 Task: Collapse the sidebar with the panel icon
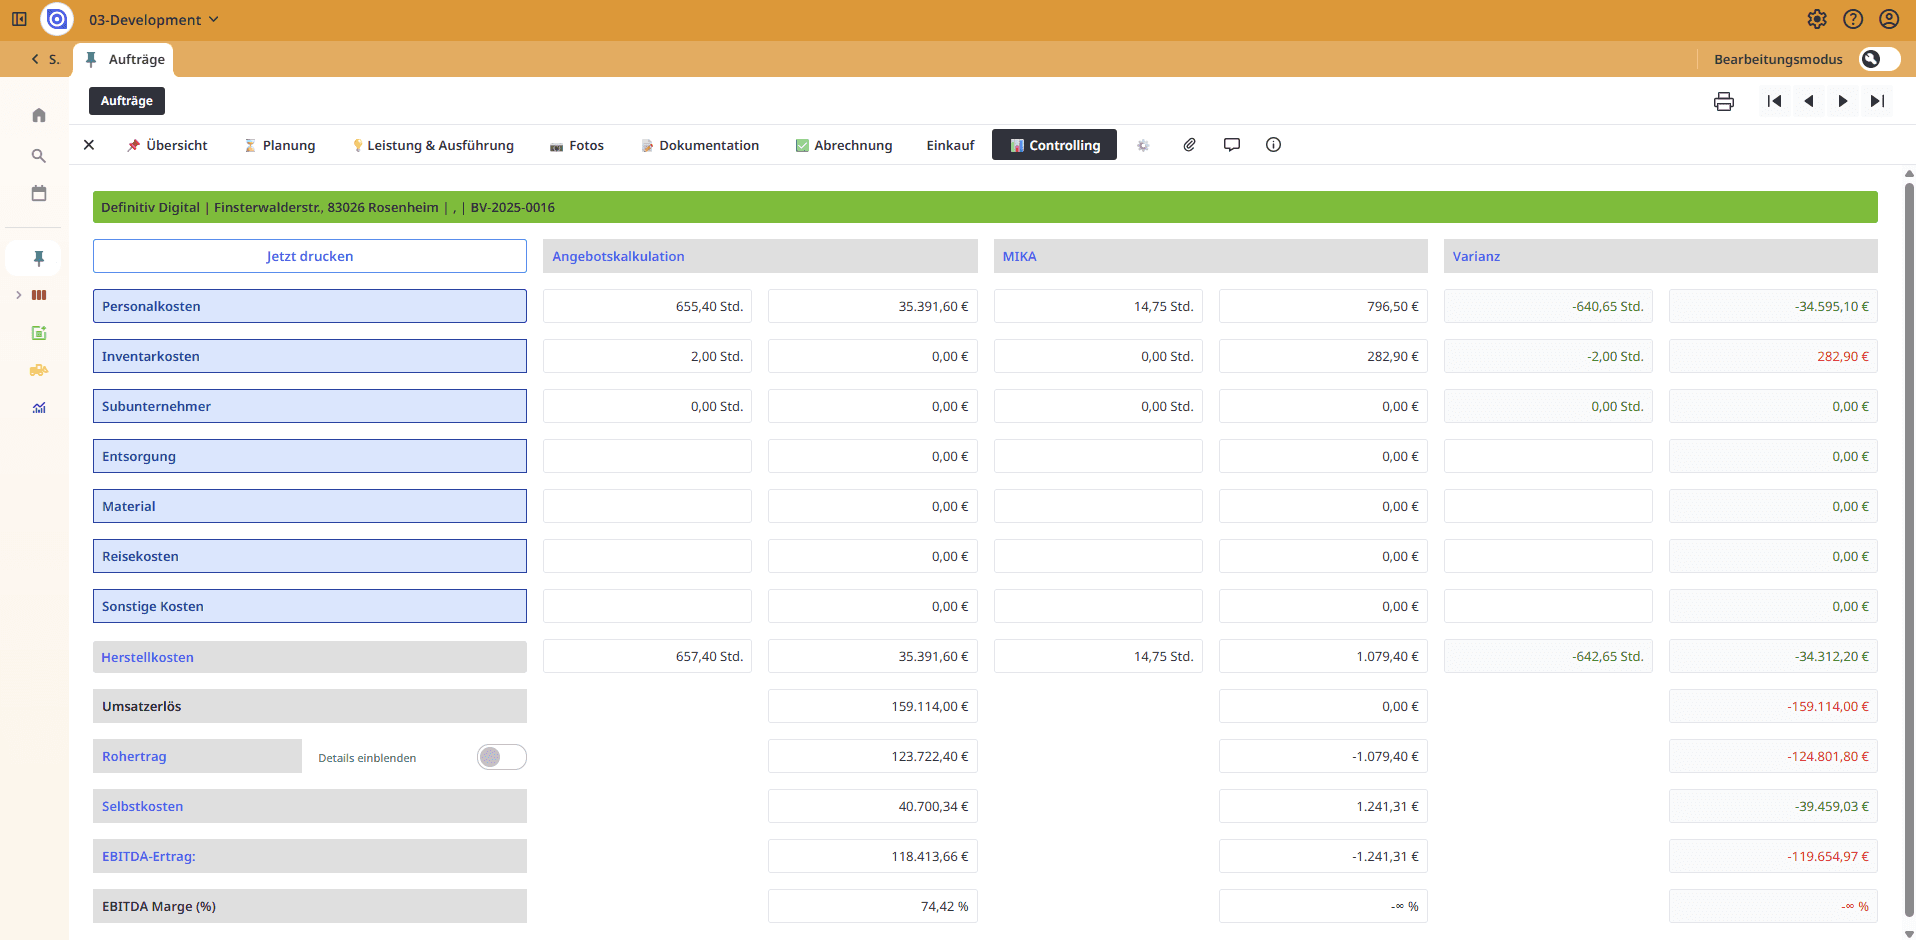click(x=18, y=19)
